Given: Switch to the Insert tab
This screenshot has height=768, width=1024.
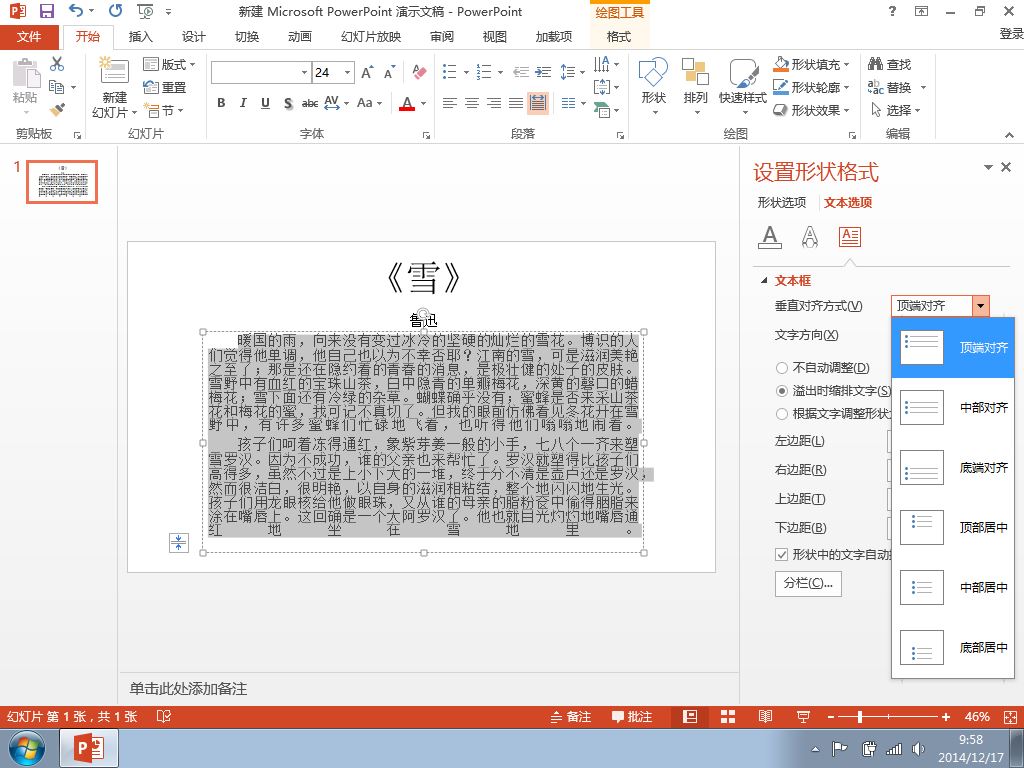Looking at the screenshot, I should (x=140, y=37).
